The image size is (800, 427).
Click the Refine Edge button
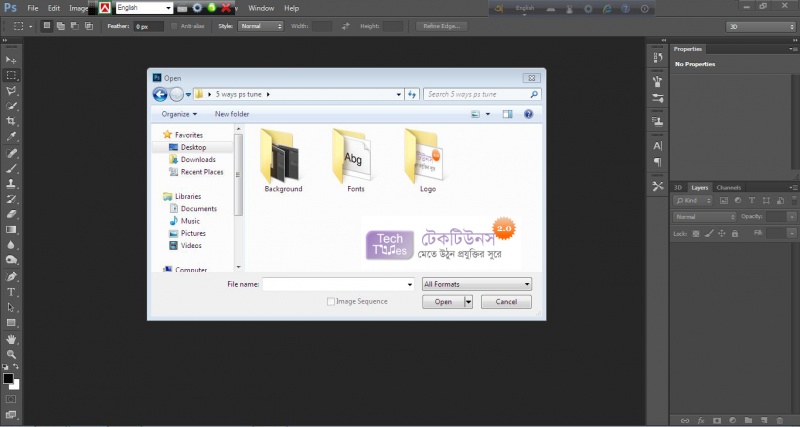coord(442,26)
